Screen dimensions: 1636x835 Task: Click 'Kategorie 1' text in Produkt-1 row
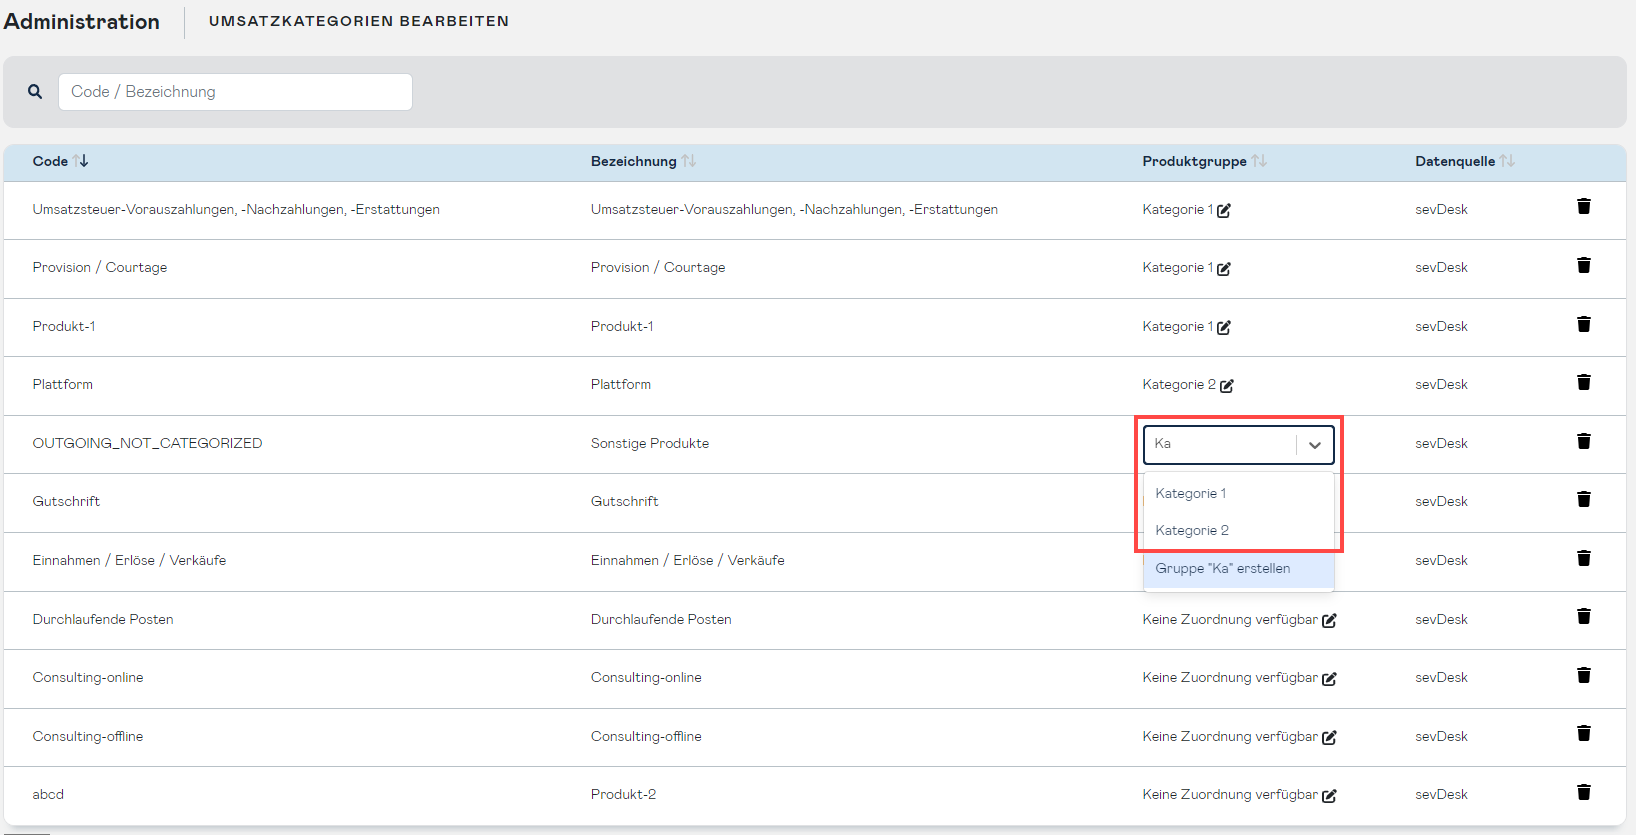pyautogui.click(x=1178, y=326)
